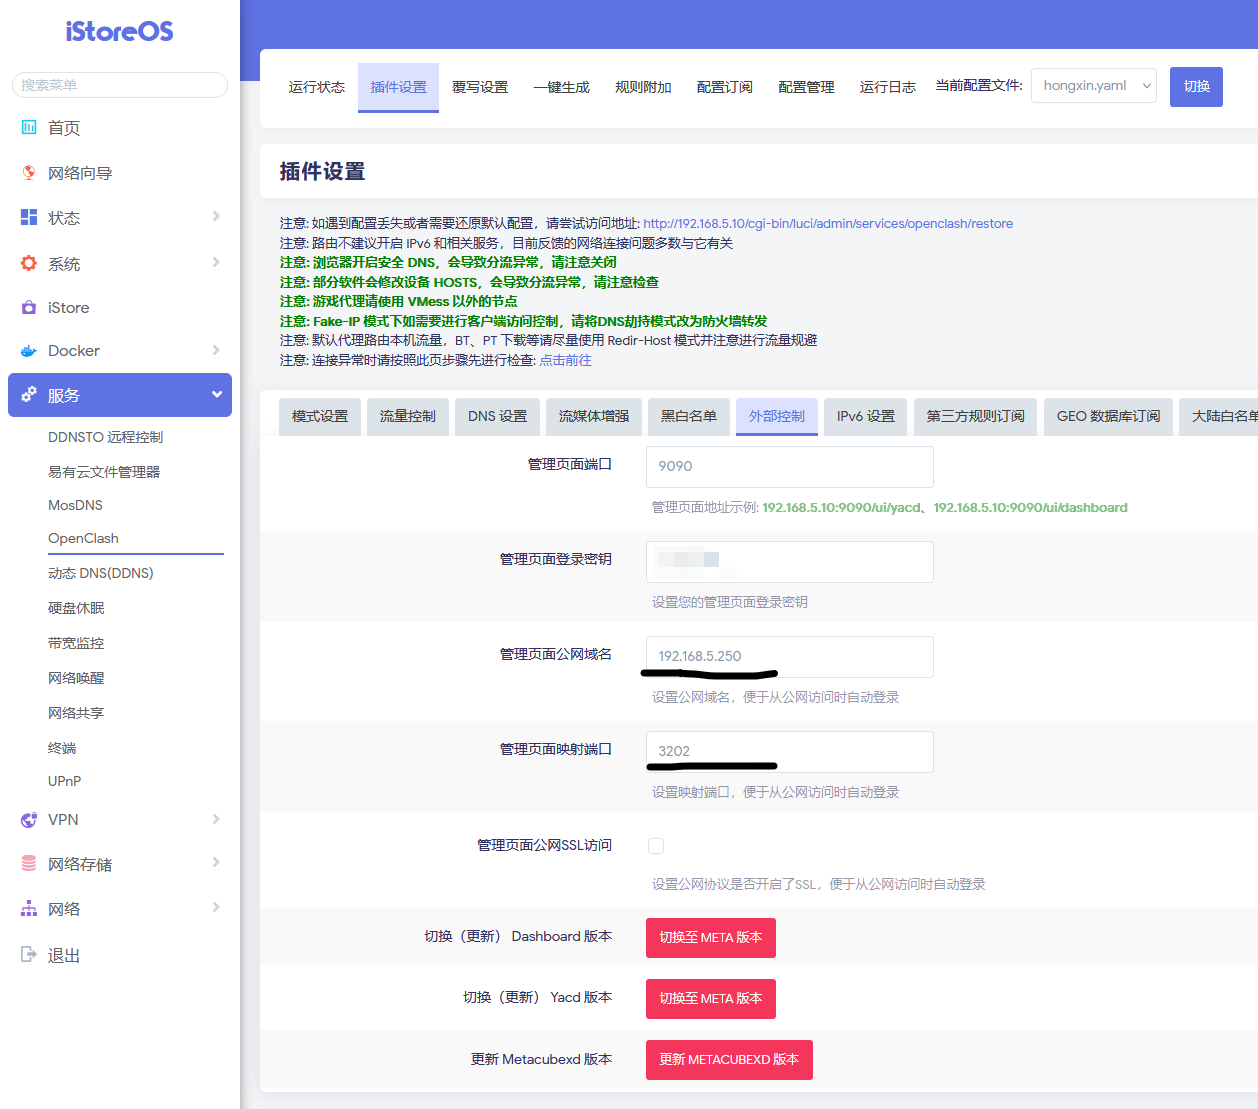View the 运行日志 tab
Image resolution: width=1258 pixels, height=1109 pixels.
click(x=888, y=87)
